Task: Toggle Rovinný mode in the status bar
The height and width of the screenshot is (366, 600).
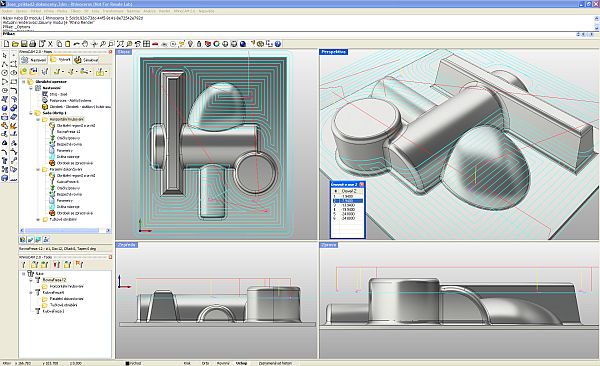Action: click(x=223, y=363)
